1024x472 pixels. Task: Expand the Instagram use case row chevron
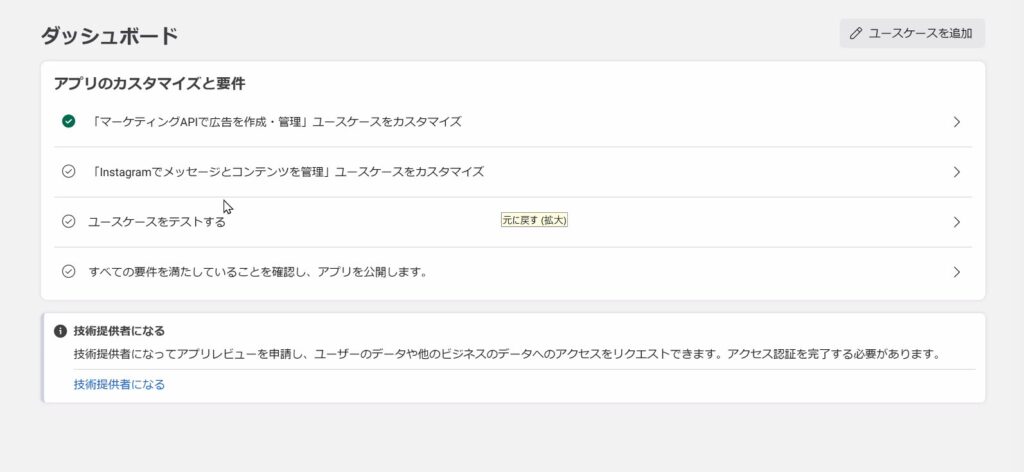click(956, 172)
